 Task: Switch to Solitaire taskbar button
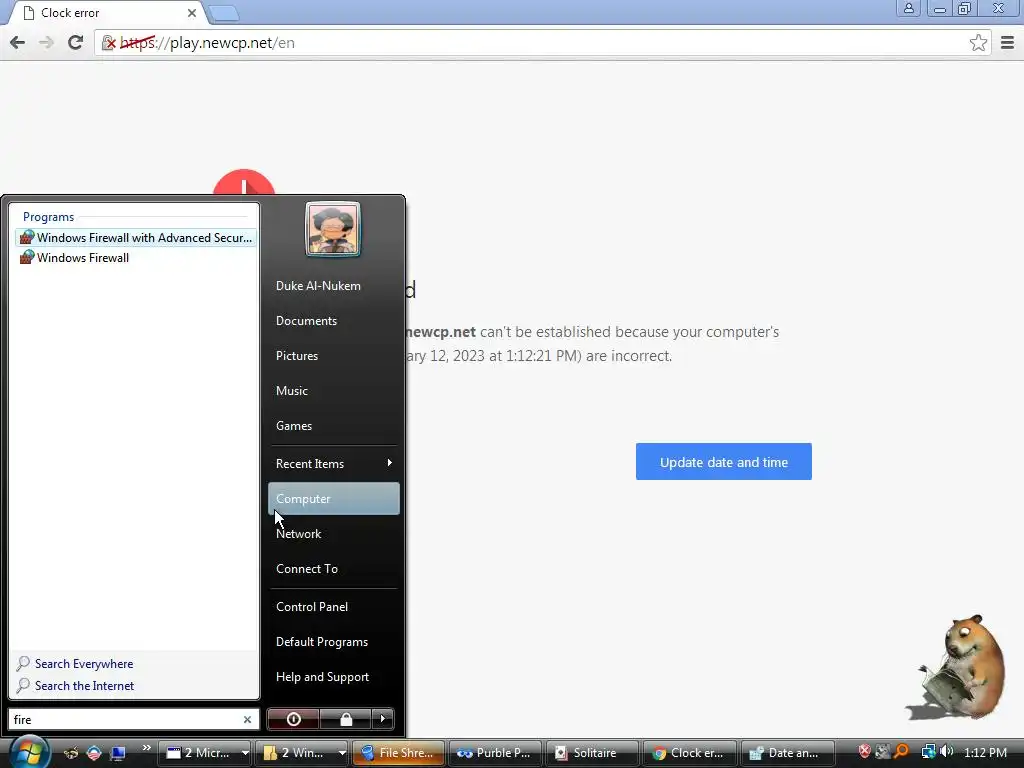pyautogui.click(x=592, y=753)
